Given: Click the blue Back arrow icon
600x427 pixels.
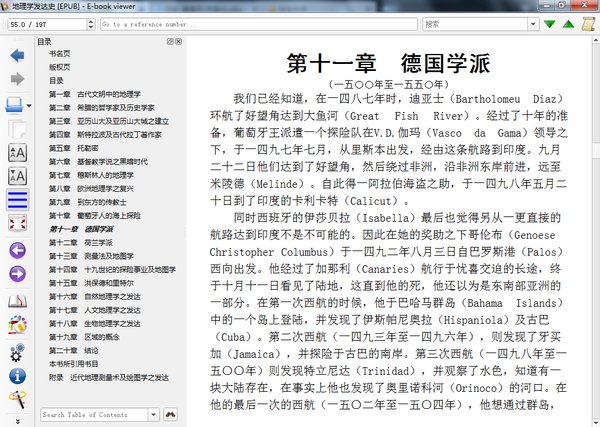Looking at the screenshot, I should pyautogui.click(x=17, y=55).
